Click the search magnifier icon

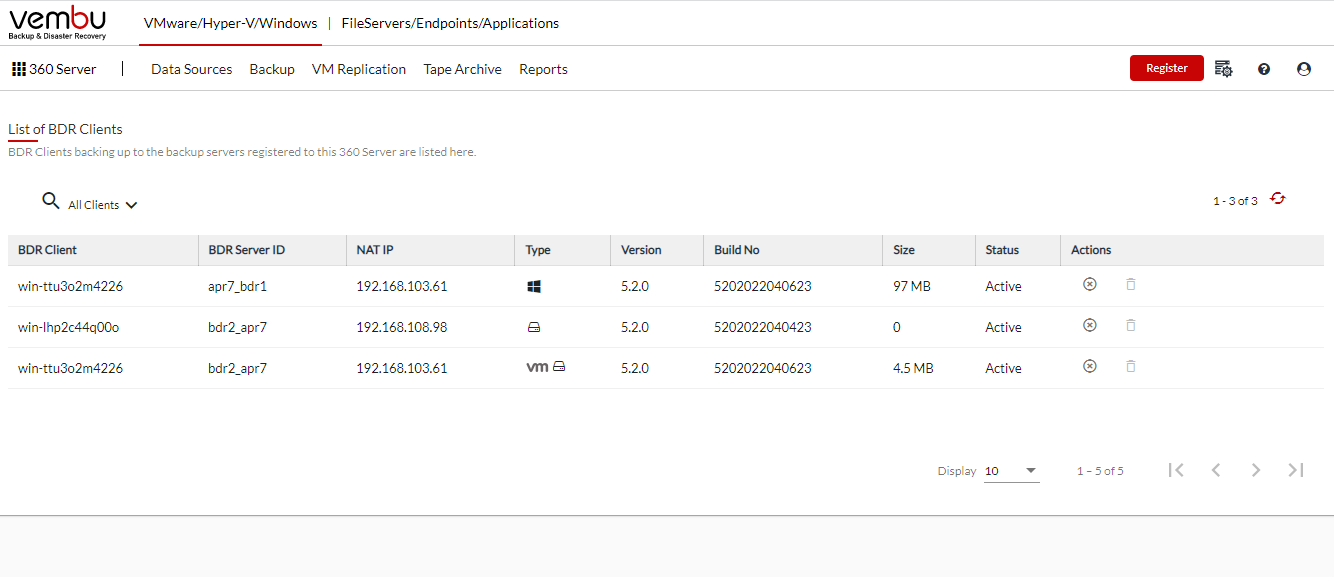coord(51,201)
